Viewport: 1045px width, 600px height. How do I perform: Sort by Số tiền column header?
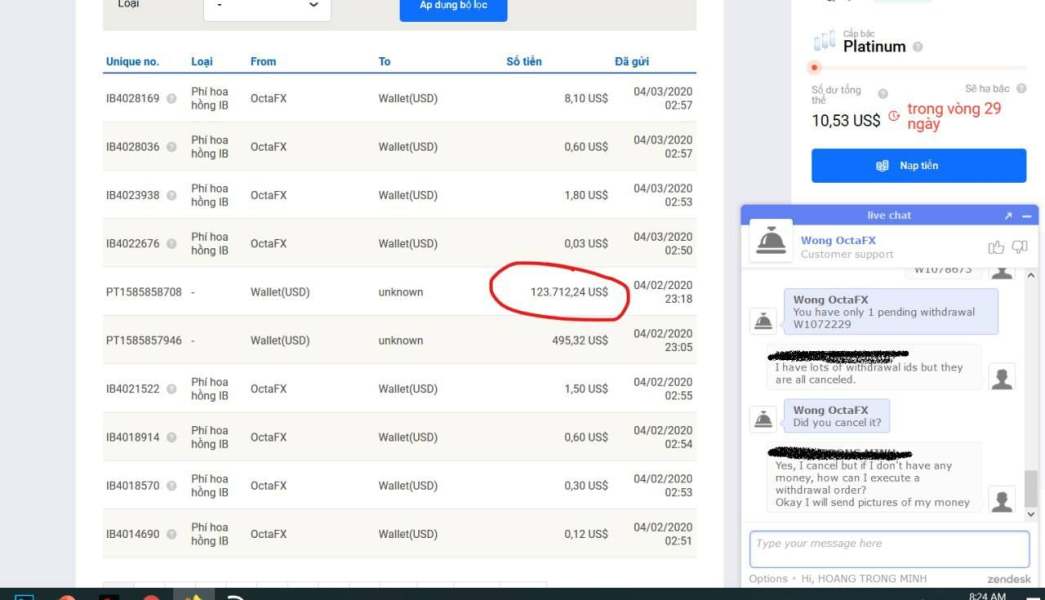point(524,61)
